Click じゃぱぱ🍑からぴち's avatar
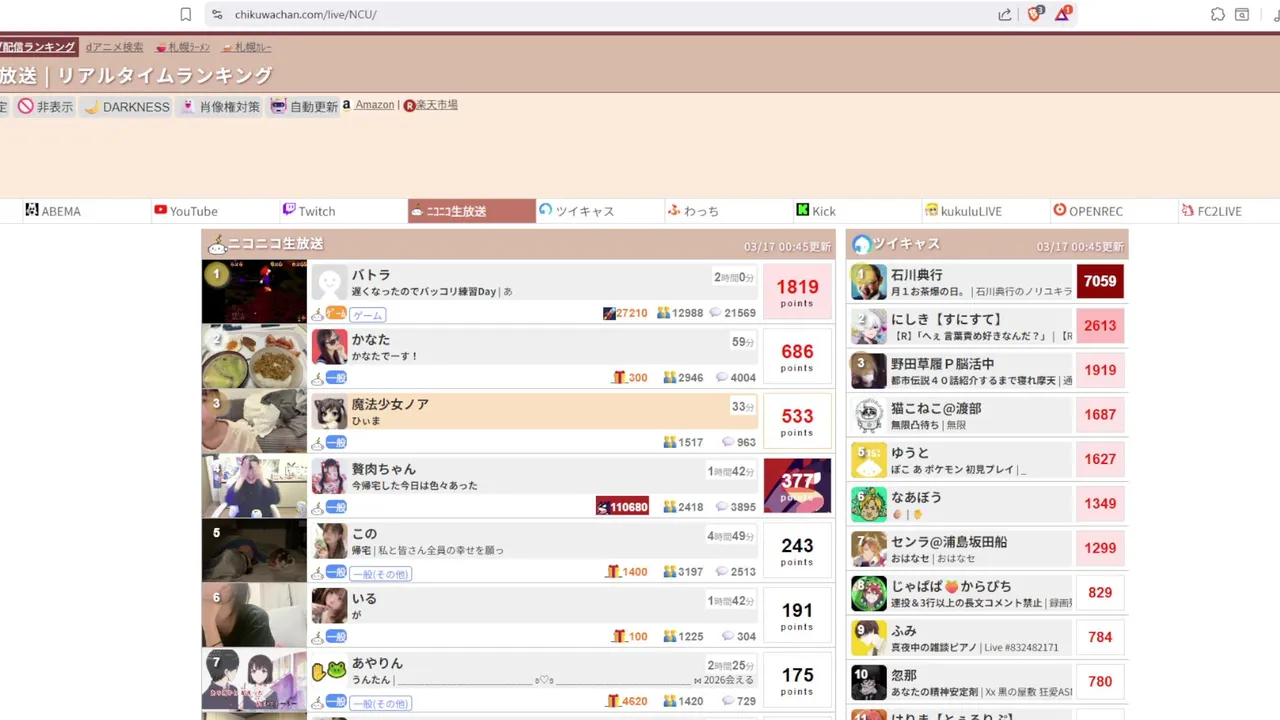 869,593
